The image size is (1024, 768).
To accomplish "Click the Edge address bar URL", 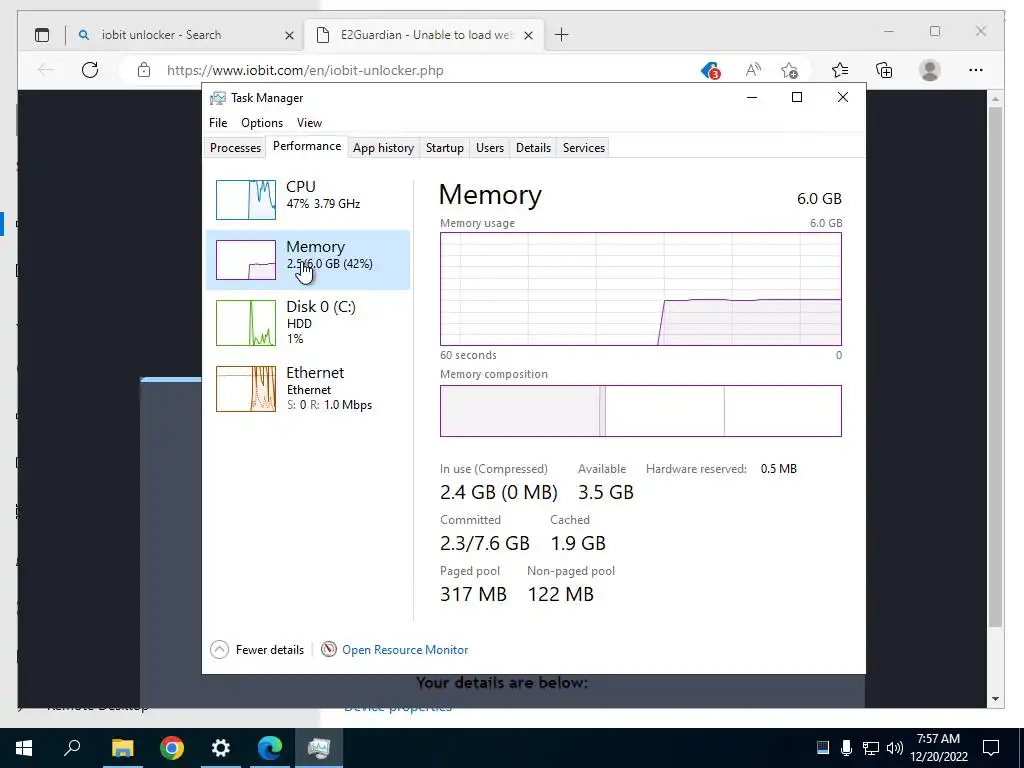I will click(x=305, y=71).
